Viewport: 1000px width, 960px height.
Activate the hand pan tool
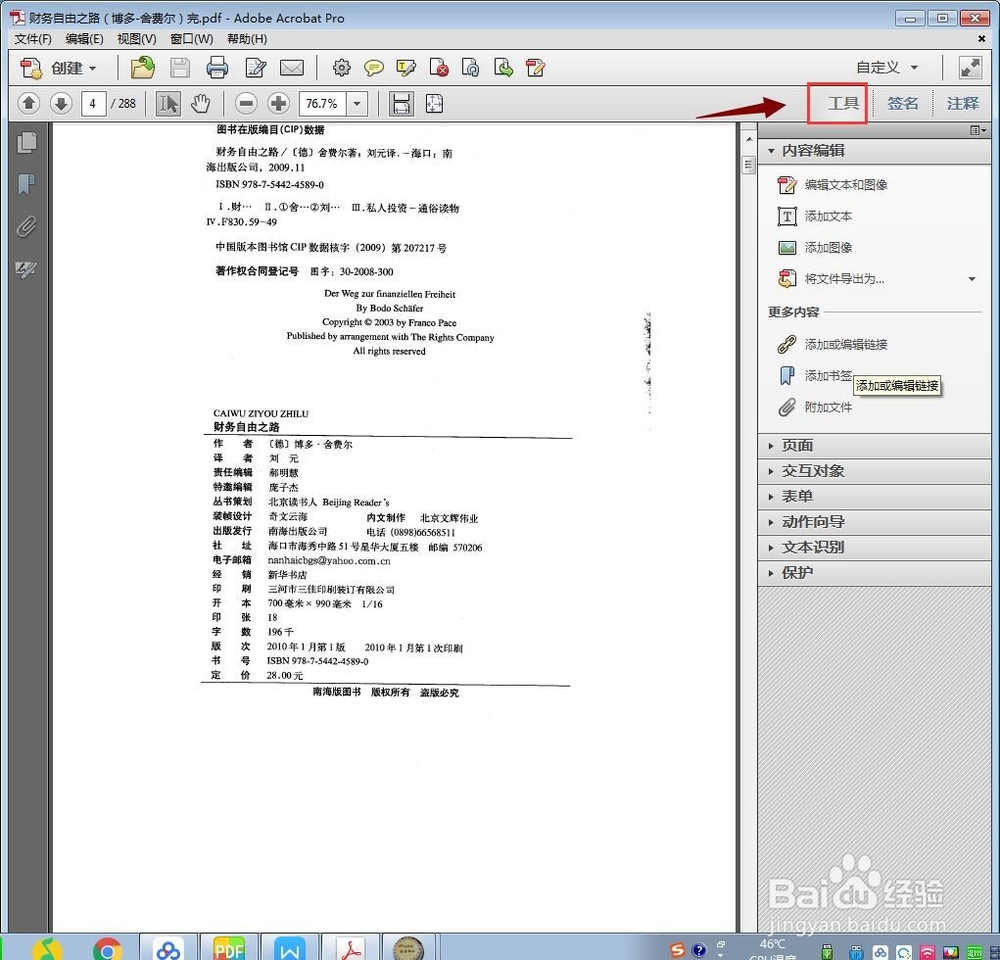click(201, 103)
